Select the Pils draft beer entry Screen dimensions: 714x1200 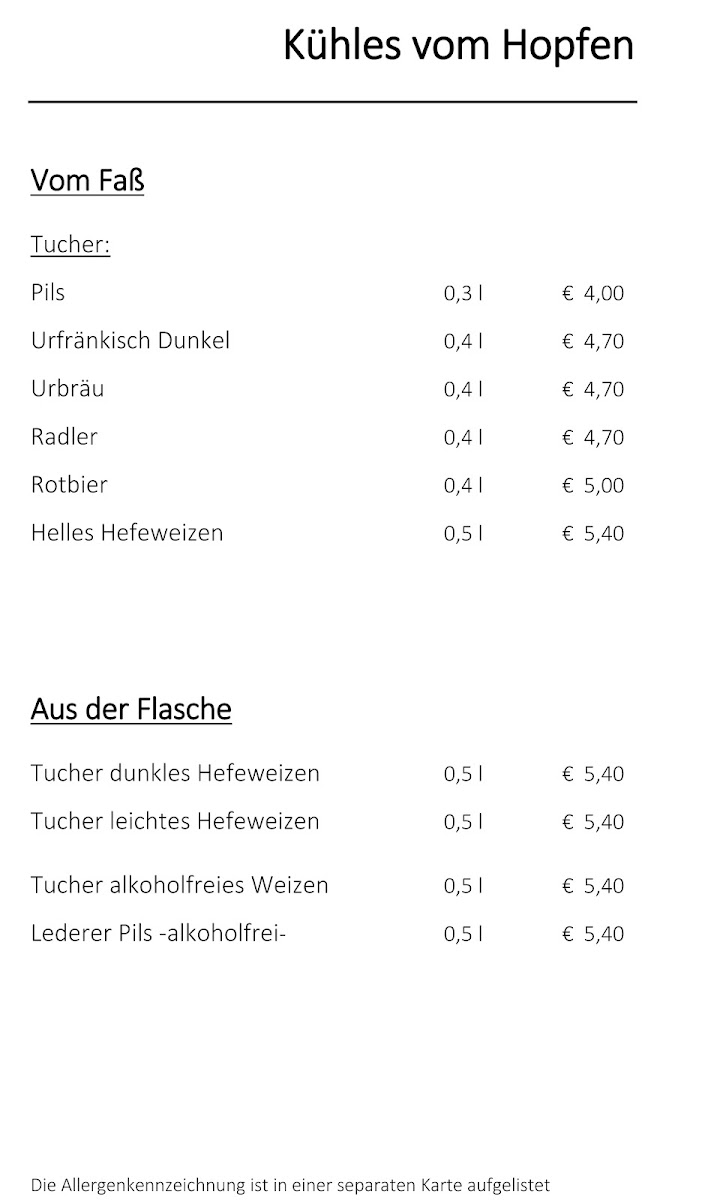(48, 293)
